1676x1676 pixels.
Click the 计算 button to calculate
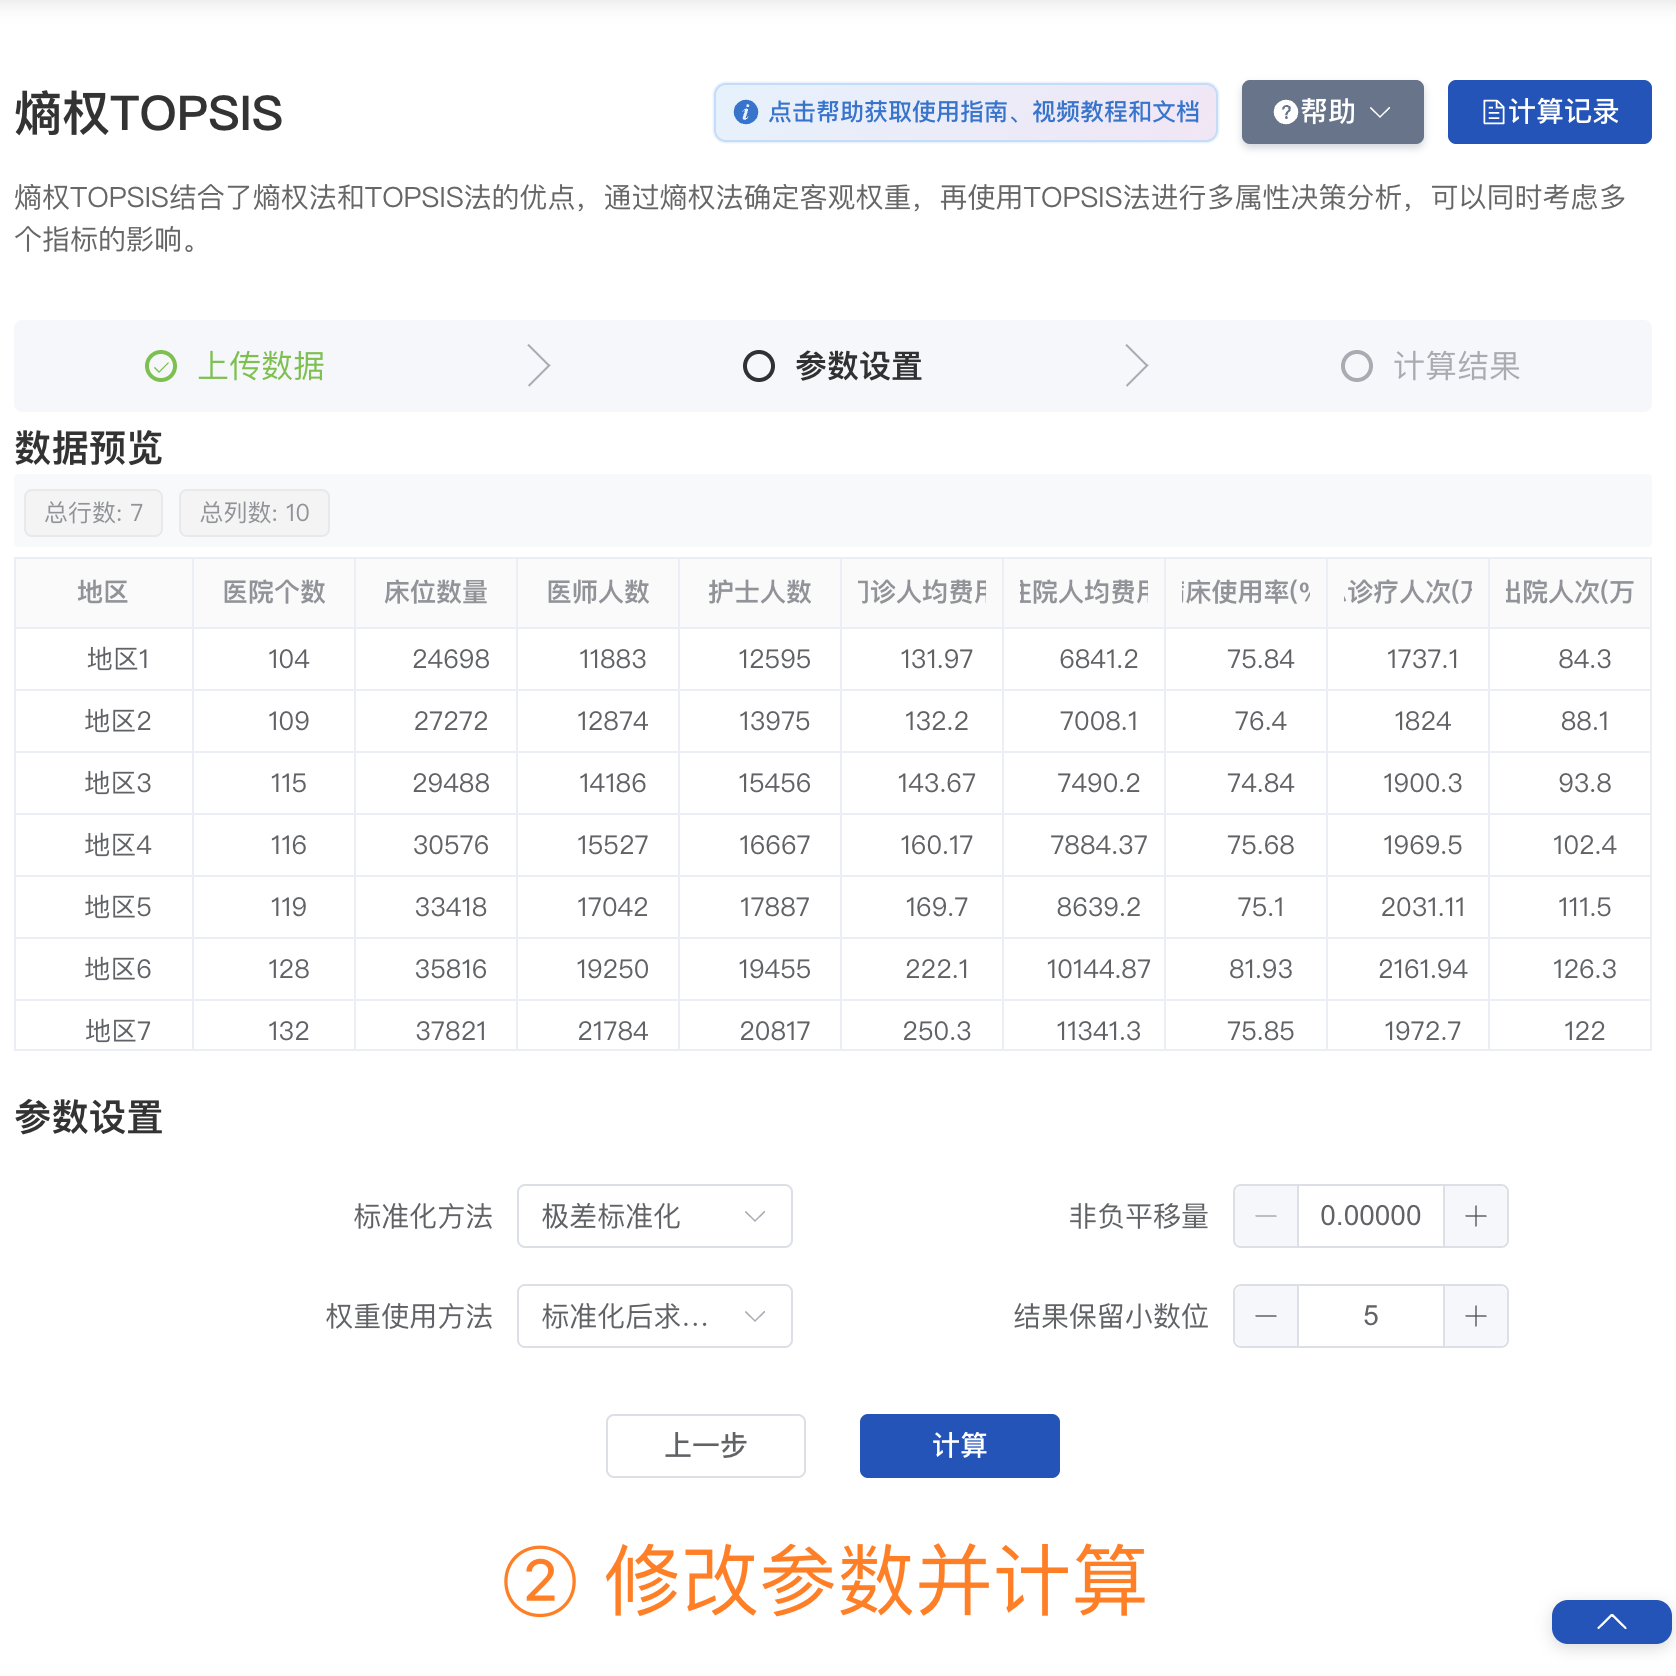coord(958,1445)
